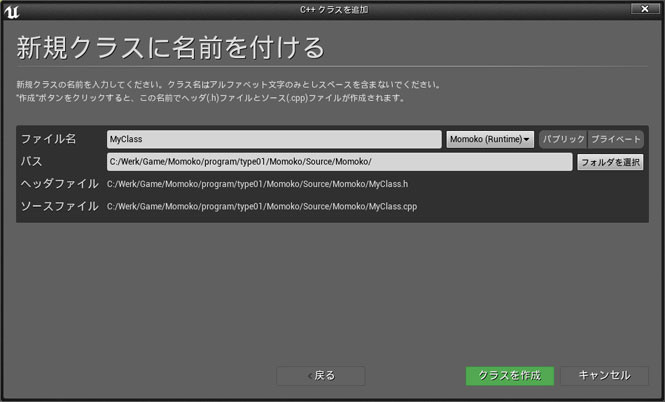Click the source file path ending MyClass.cpp
The height and width of the screenshot is (402, 665).
coord(262,207)
